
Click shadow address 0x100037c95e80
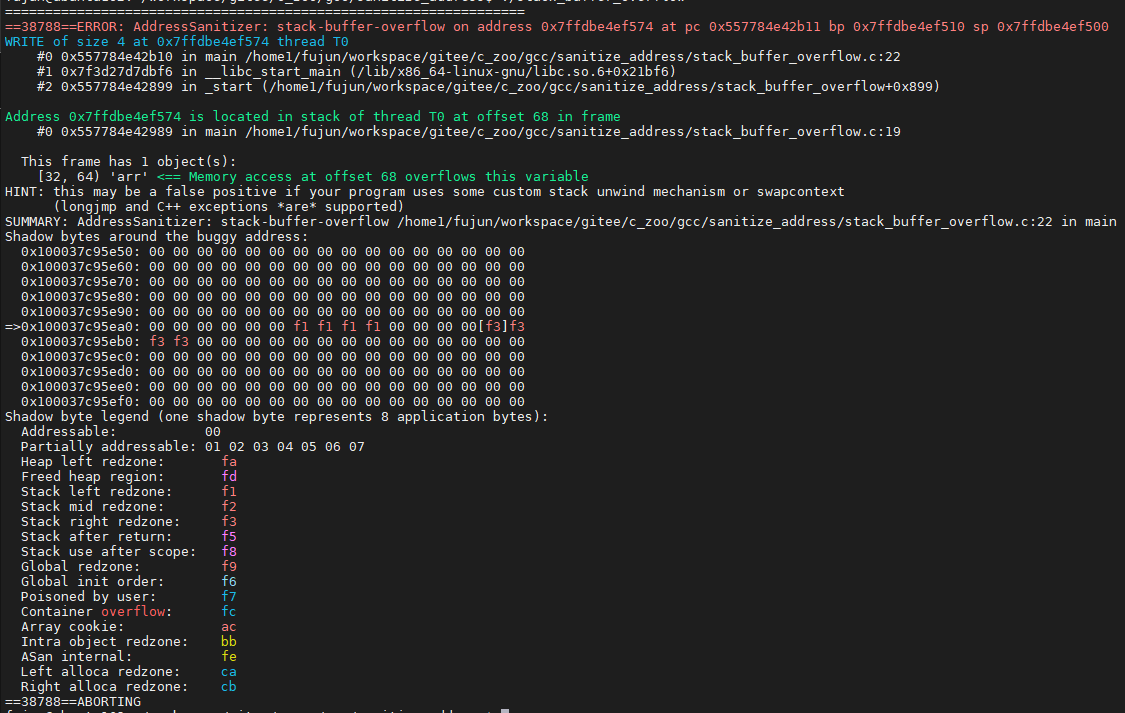click(81, 297)
